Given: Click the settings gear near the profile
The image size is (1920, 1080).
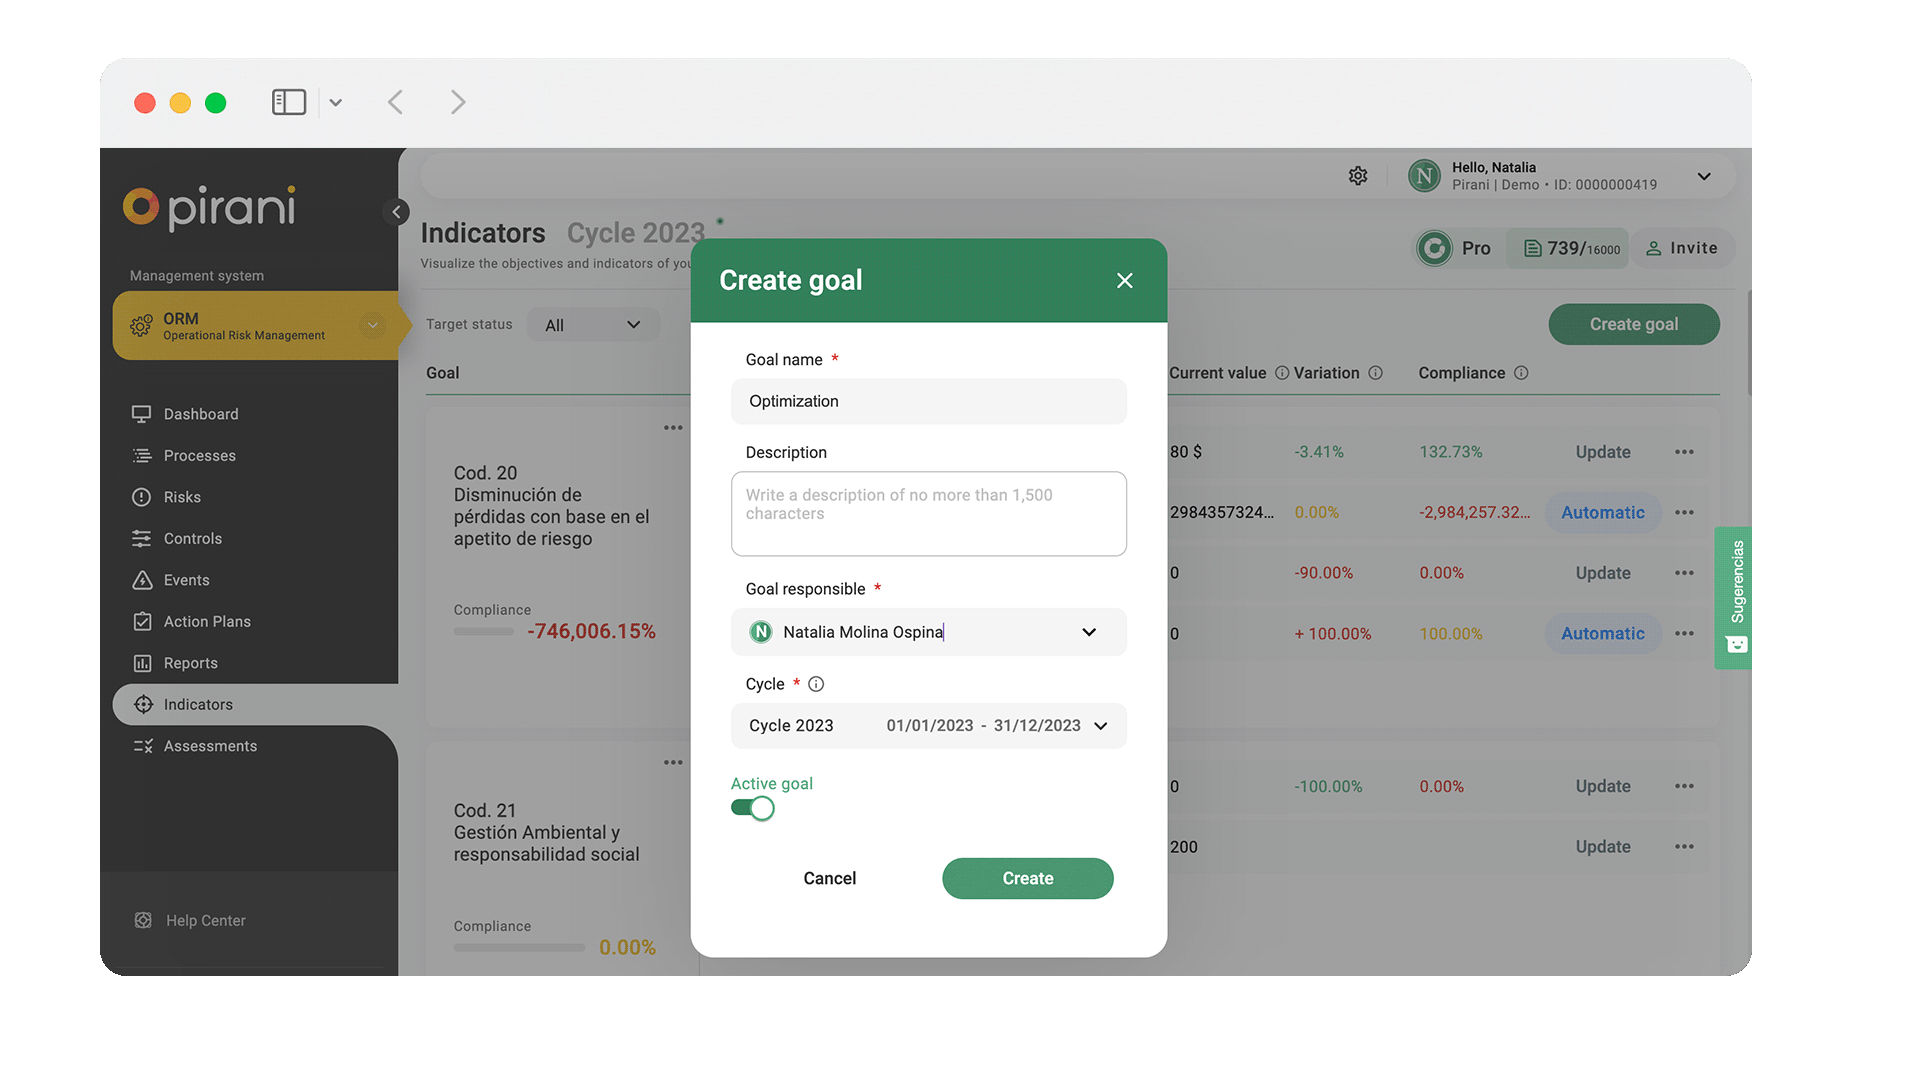Looking at the screenshot, I should tap(1358, 175).
